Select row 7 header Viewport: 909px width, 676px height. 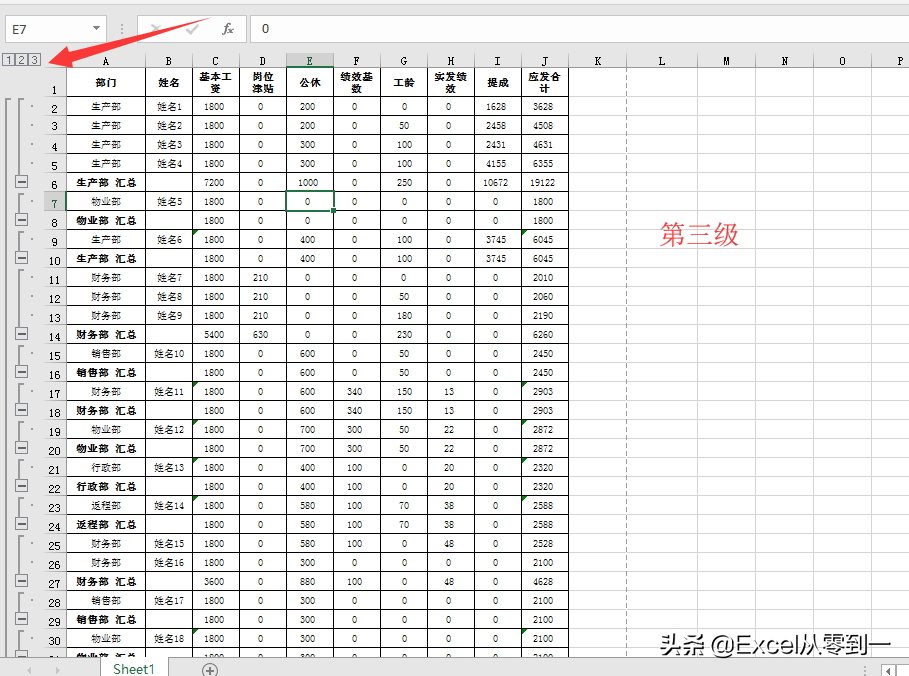pyautogui.click(x=54, y=202)
